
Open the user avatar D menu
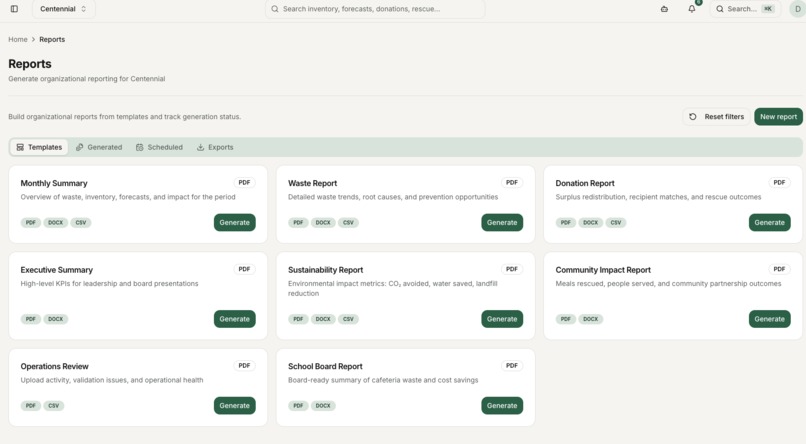pos(797,9)
